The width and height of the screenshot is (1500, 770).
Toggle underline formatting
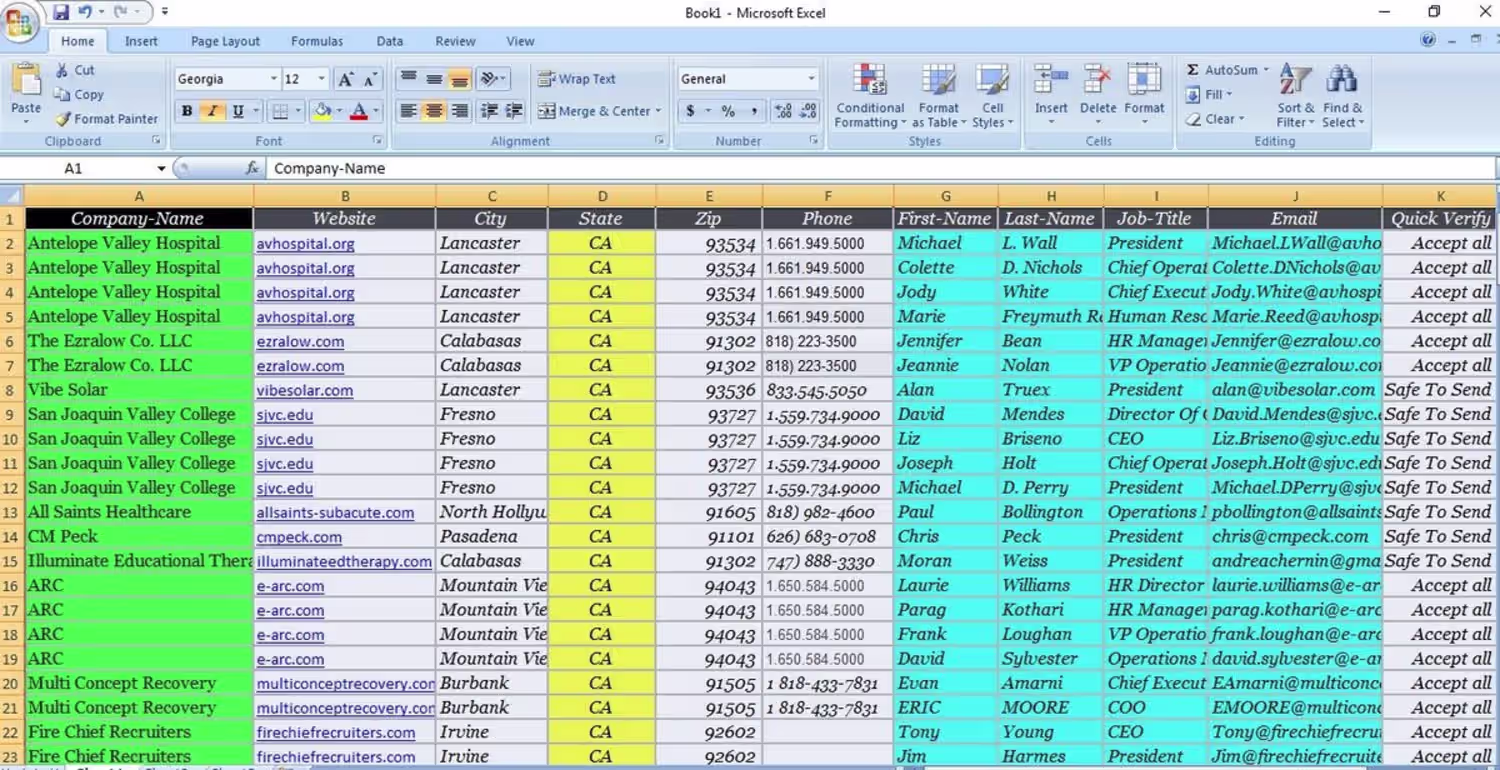(238, 111)
